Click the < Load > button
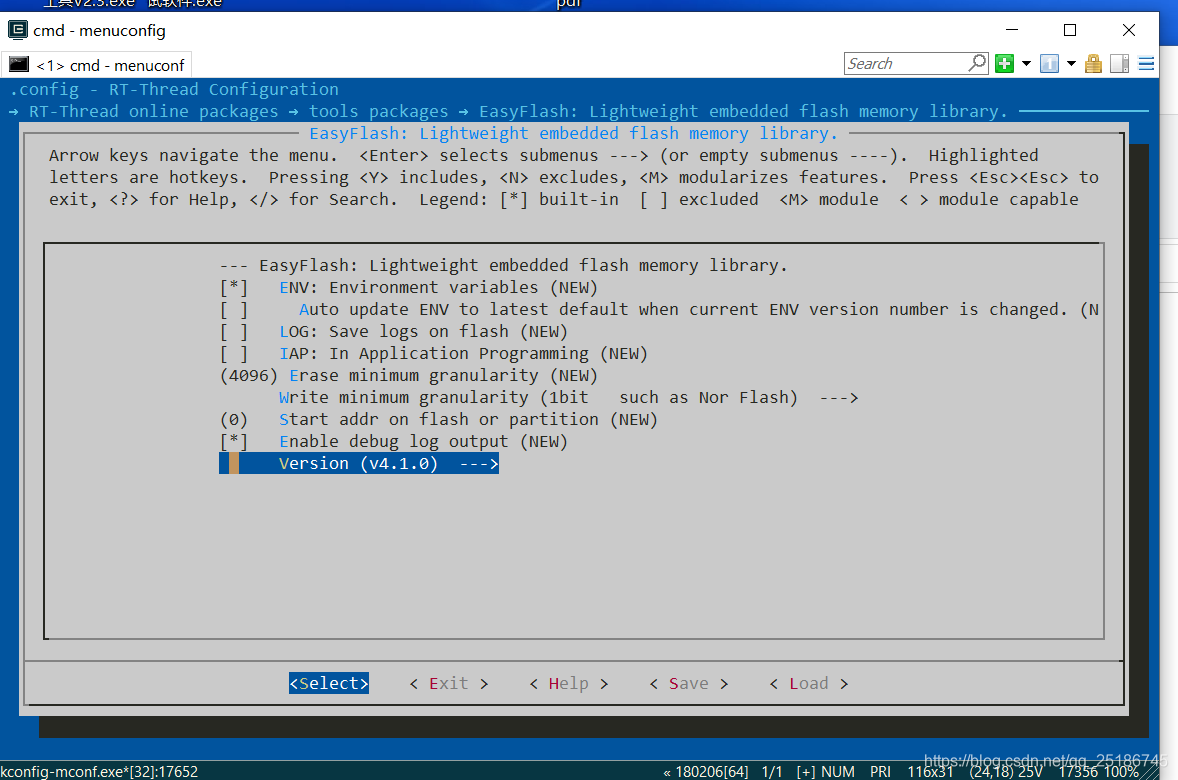 (809, 683)
